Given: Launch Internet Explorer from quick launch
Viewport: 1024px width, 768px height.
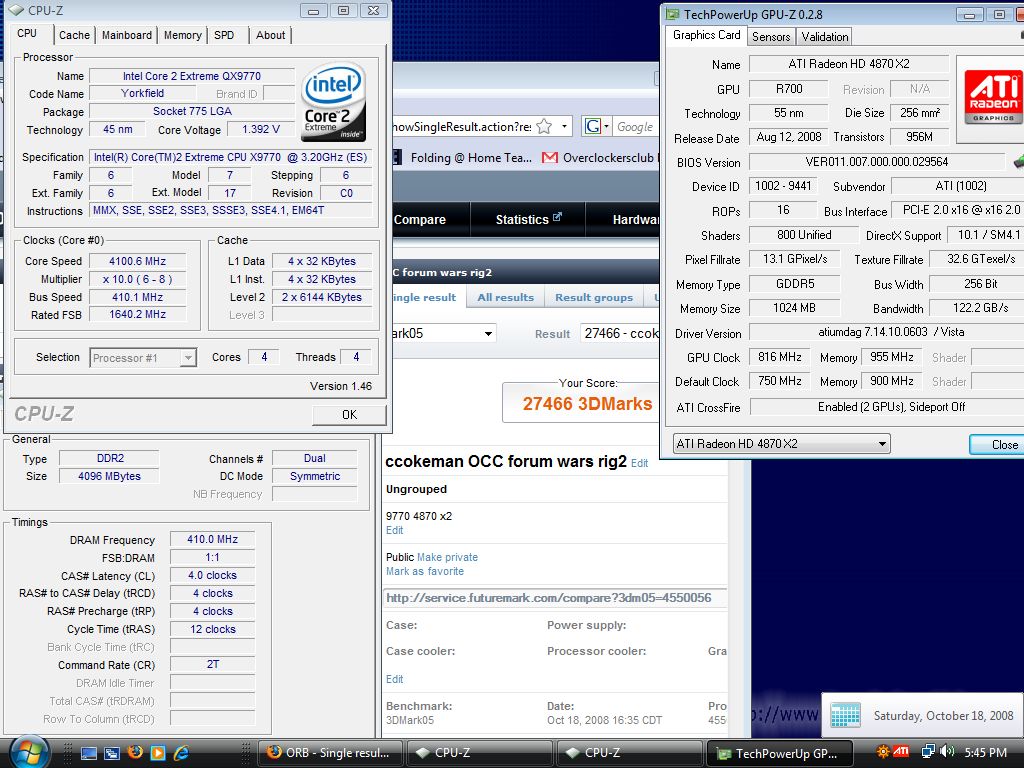Looking at the screenshot, I should tap(181, 753).
